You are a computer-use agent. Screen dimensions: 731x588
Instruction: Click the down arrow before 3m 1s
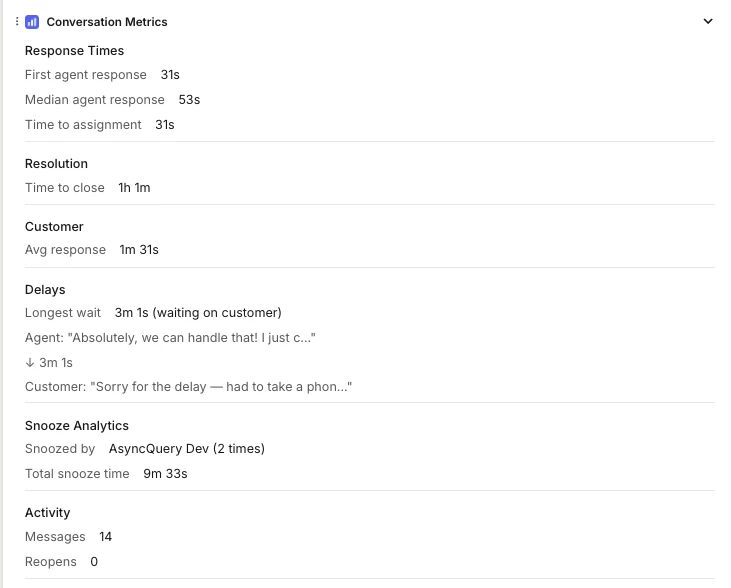point(29,362)
